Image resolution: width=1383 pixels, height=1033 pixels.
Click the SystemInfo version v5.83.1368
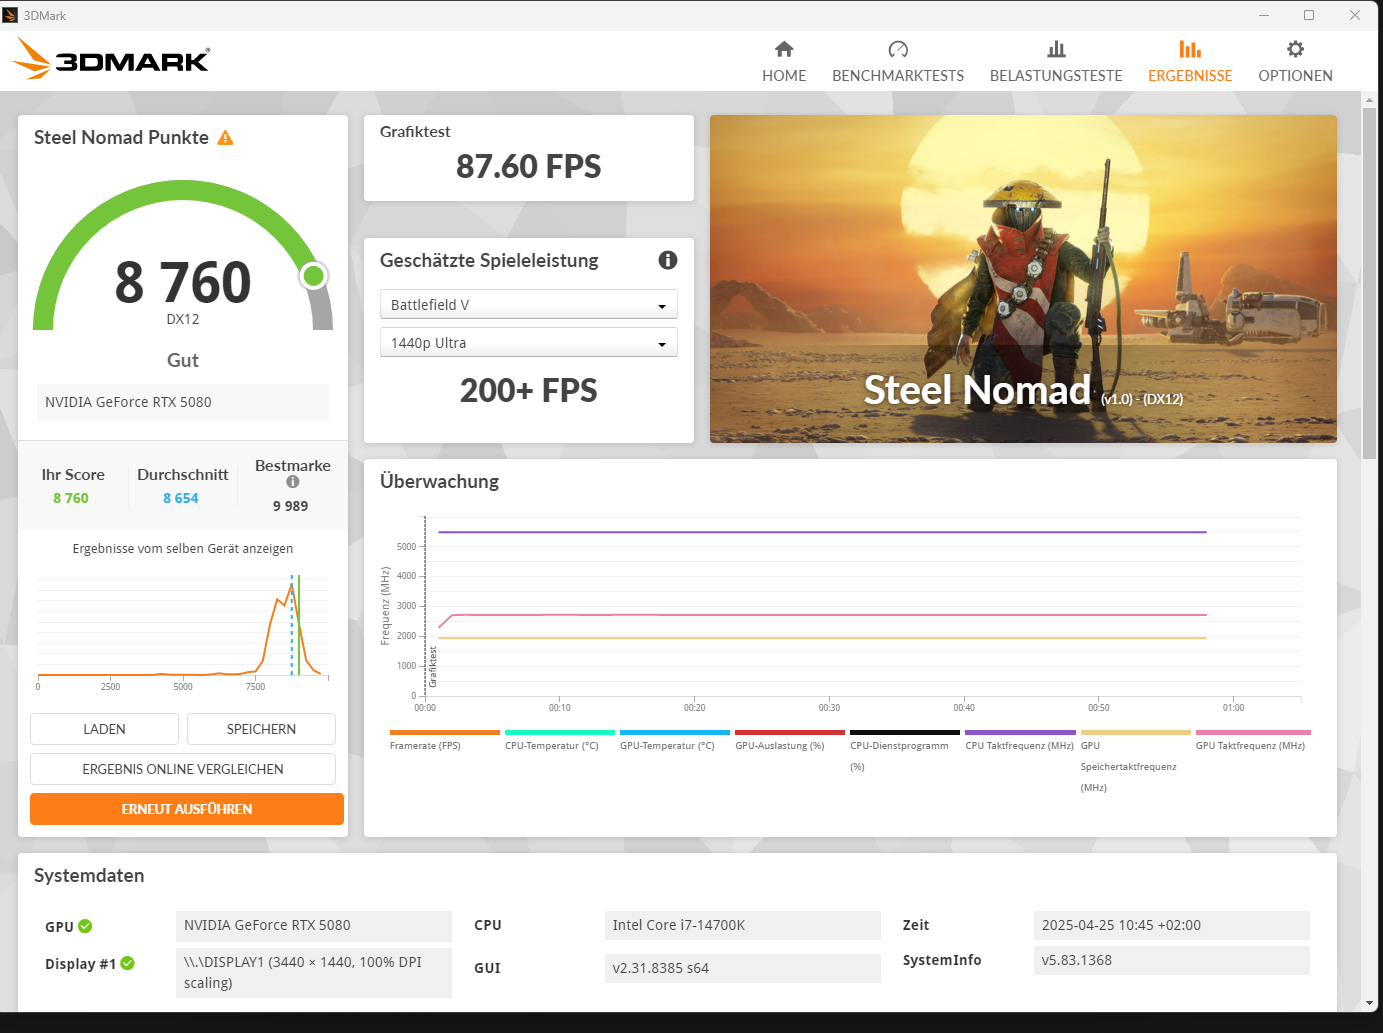(x=1172, y=960)
